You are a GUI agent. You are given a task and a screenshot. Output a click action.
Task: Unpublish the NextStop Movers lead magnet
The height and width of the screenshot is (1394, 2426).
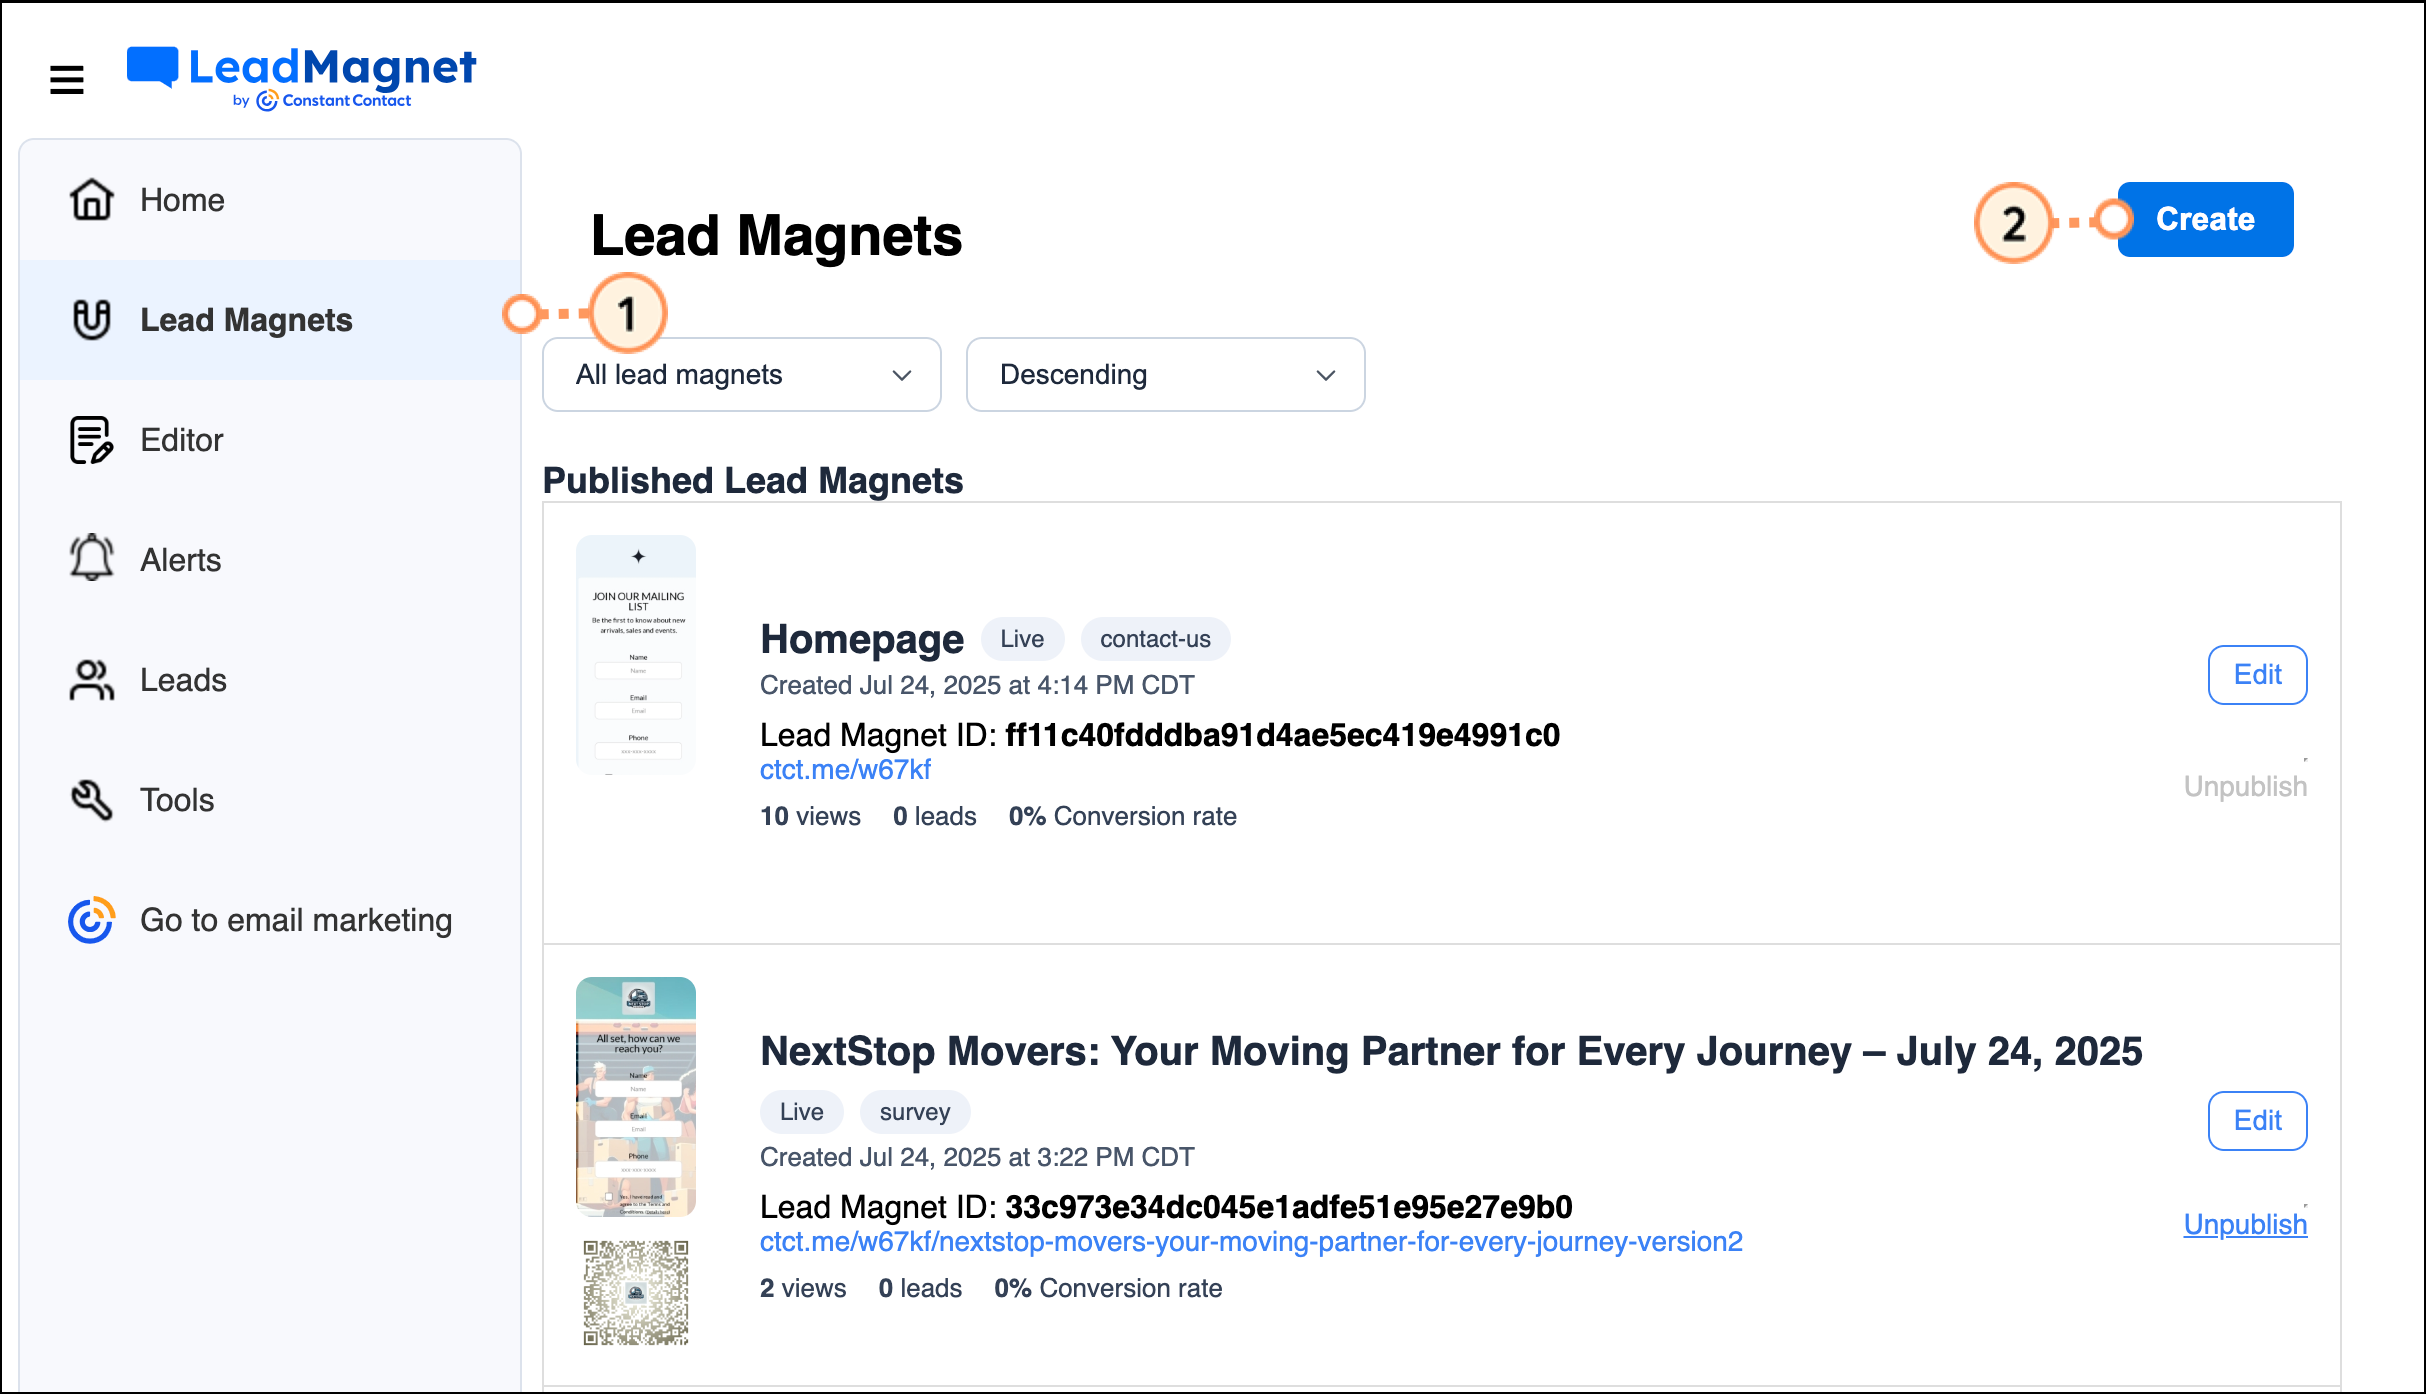[2245, 1225]
